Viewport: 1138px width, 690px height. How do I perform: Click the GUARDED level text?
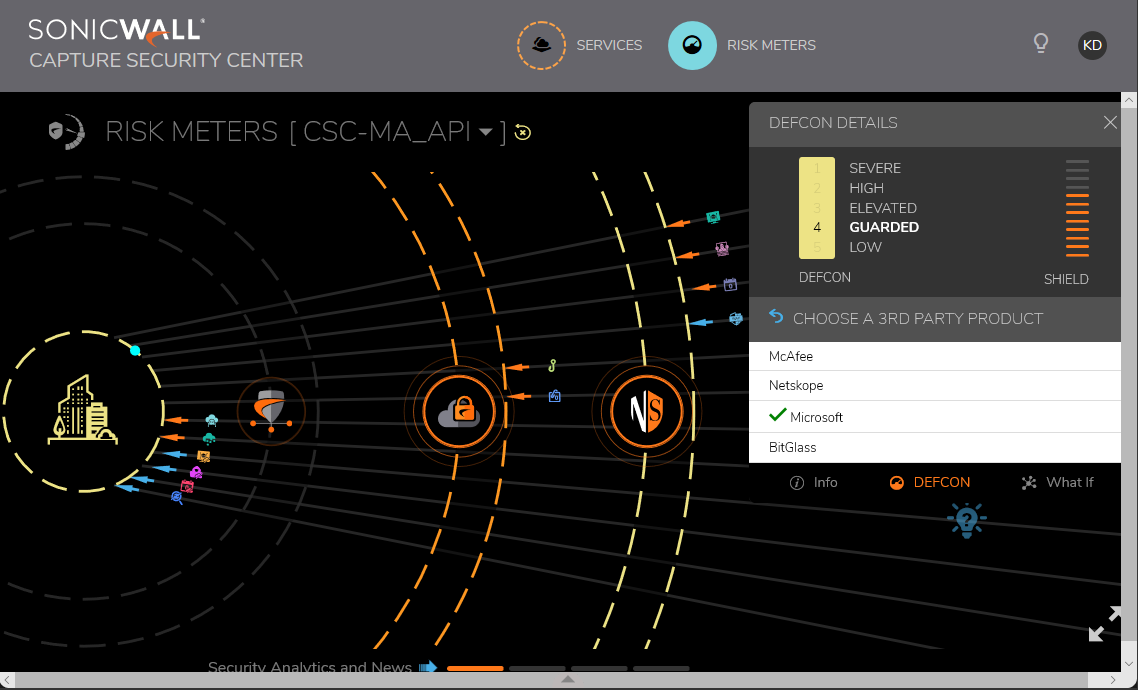click(x=884, y=227)
